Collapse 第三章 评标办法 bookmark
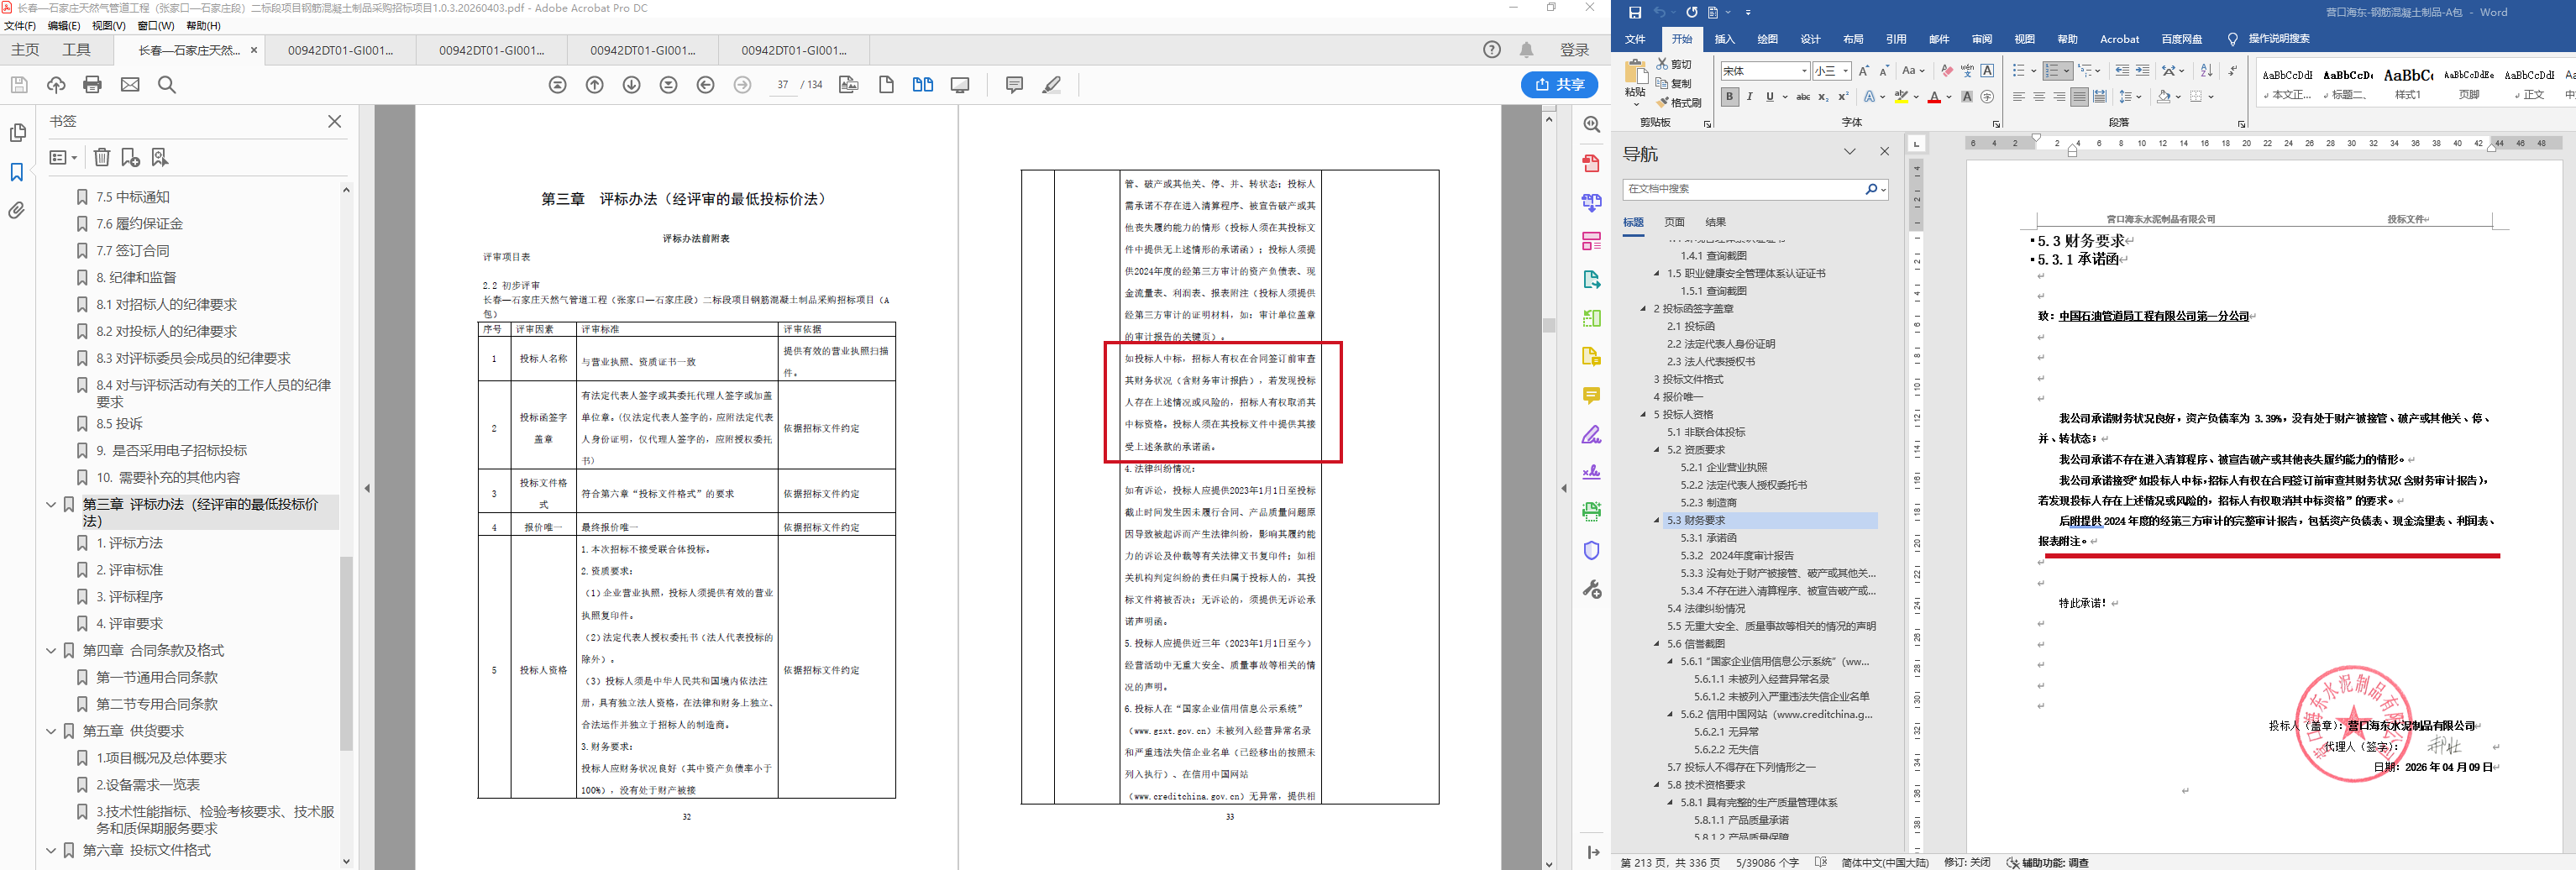 pyautogui.click(x=51, y=505)
